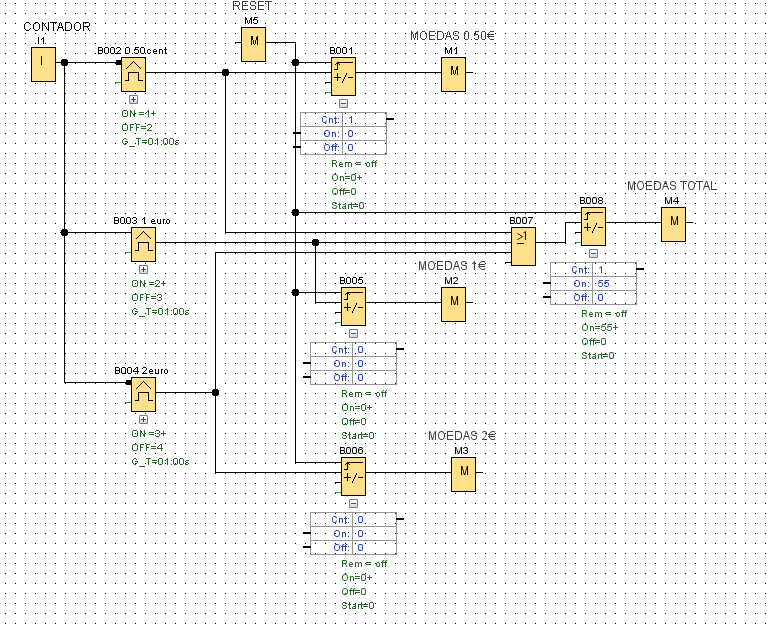Click the M4 MOEDAS TOTAL flag block

point(674,224)
